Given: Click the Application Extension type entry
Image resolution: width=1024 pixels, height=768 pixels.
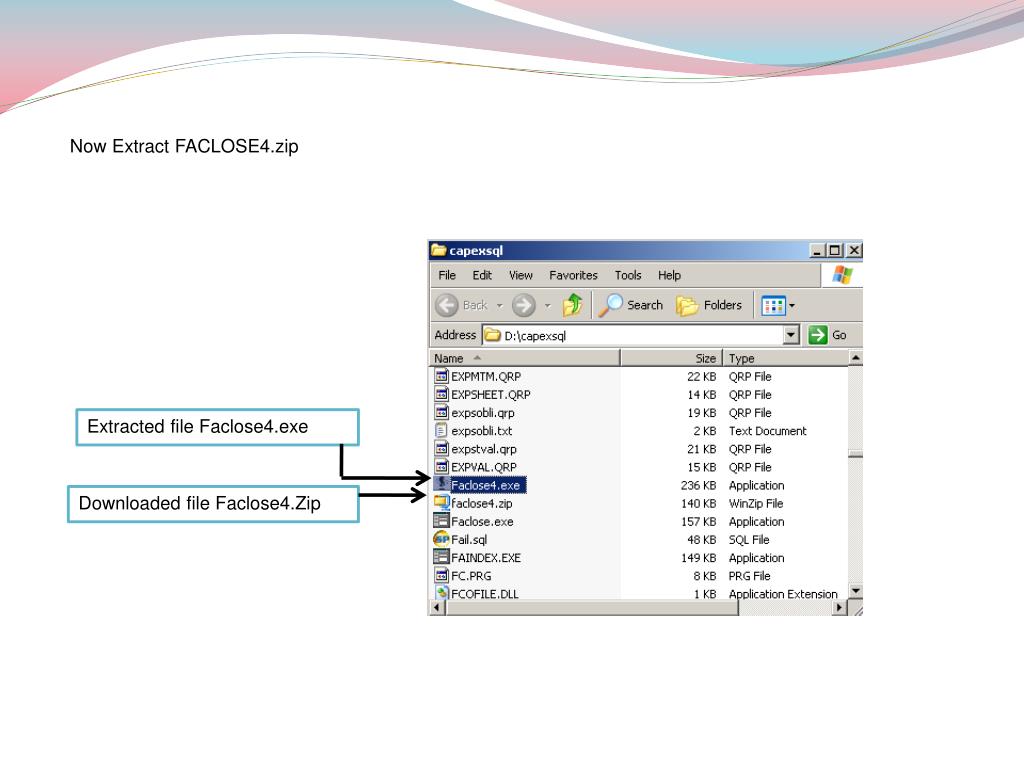Looking at the screenshot, I should pos(783,594).
